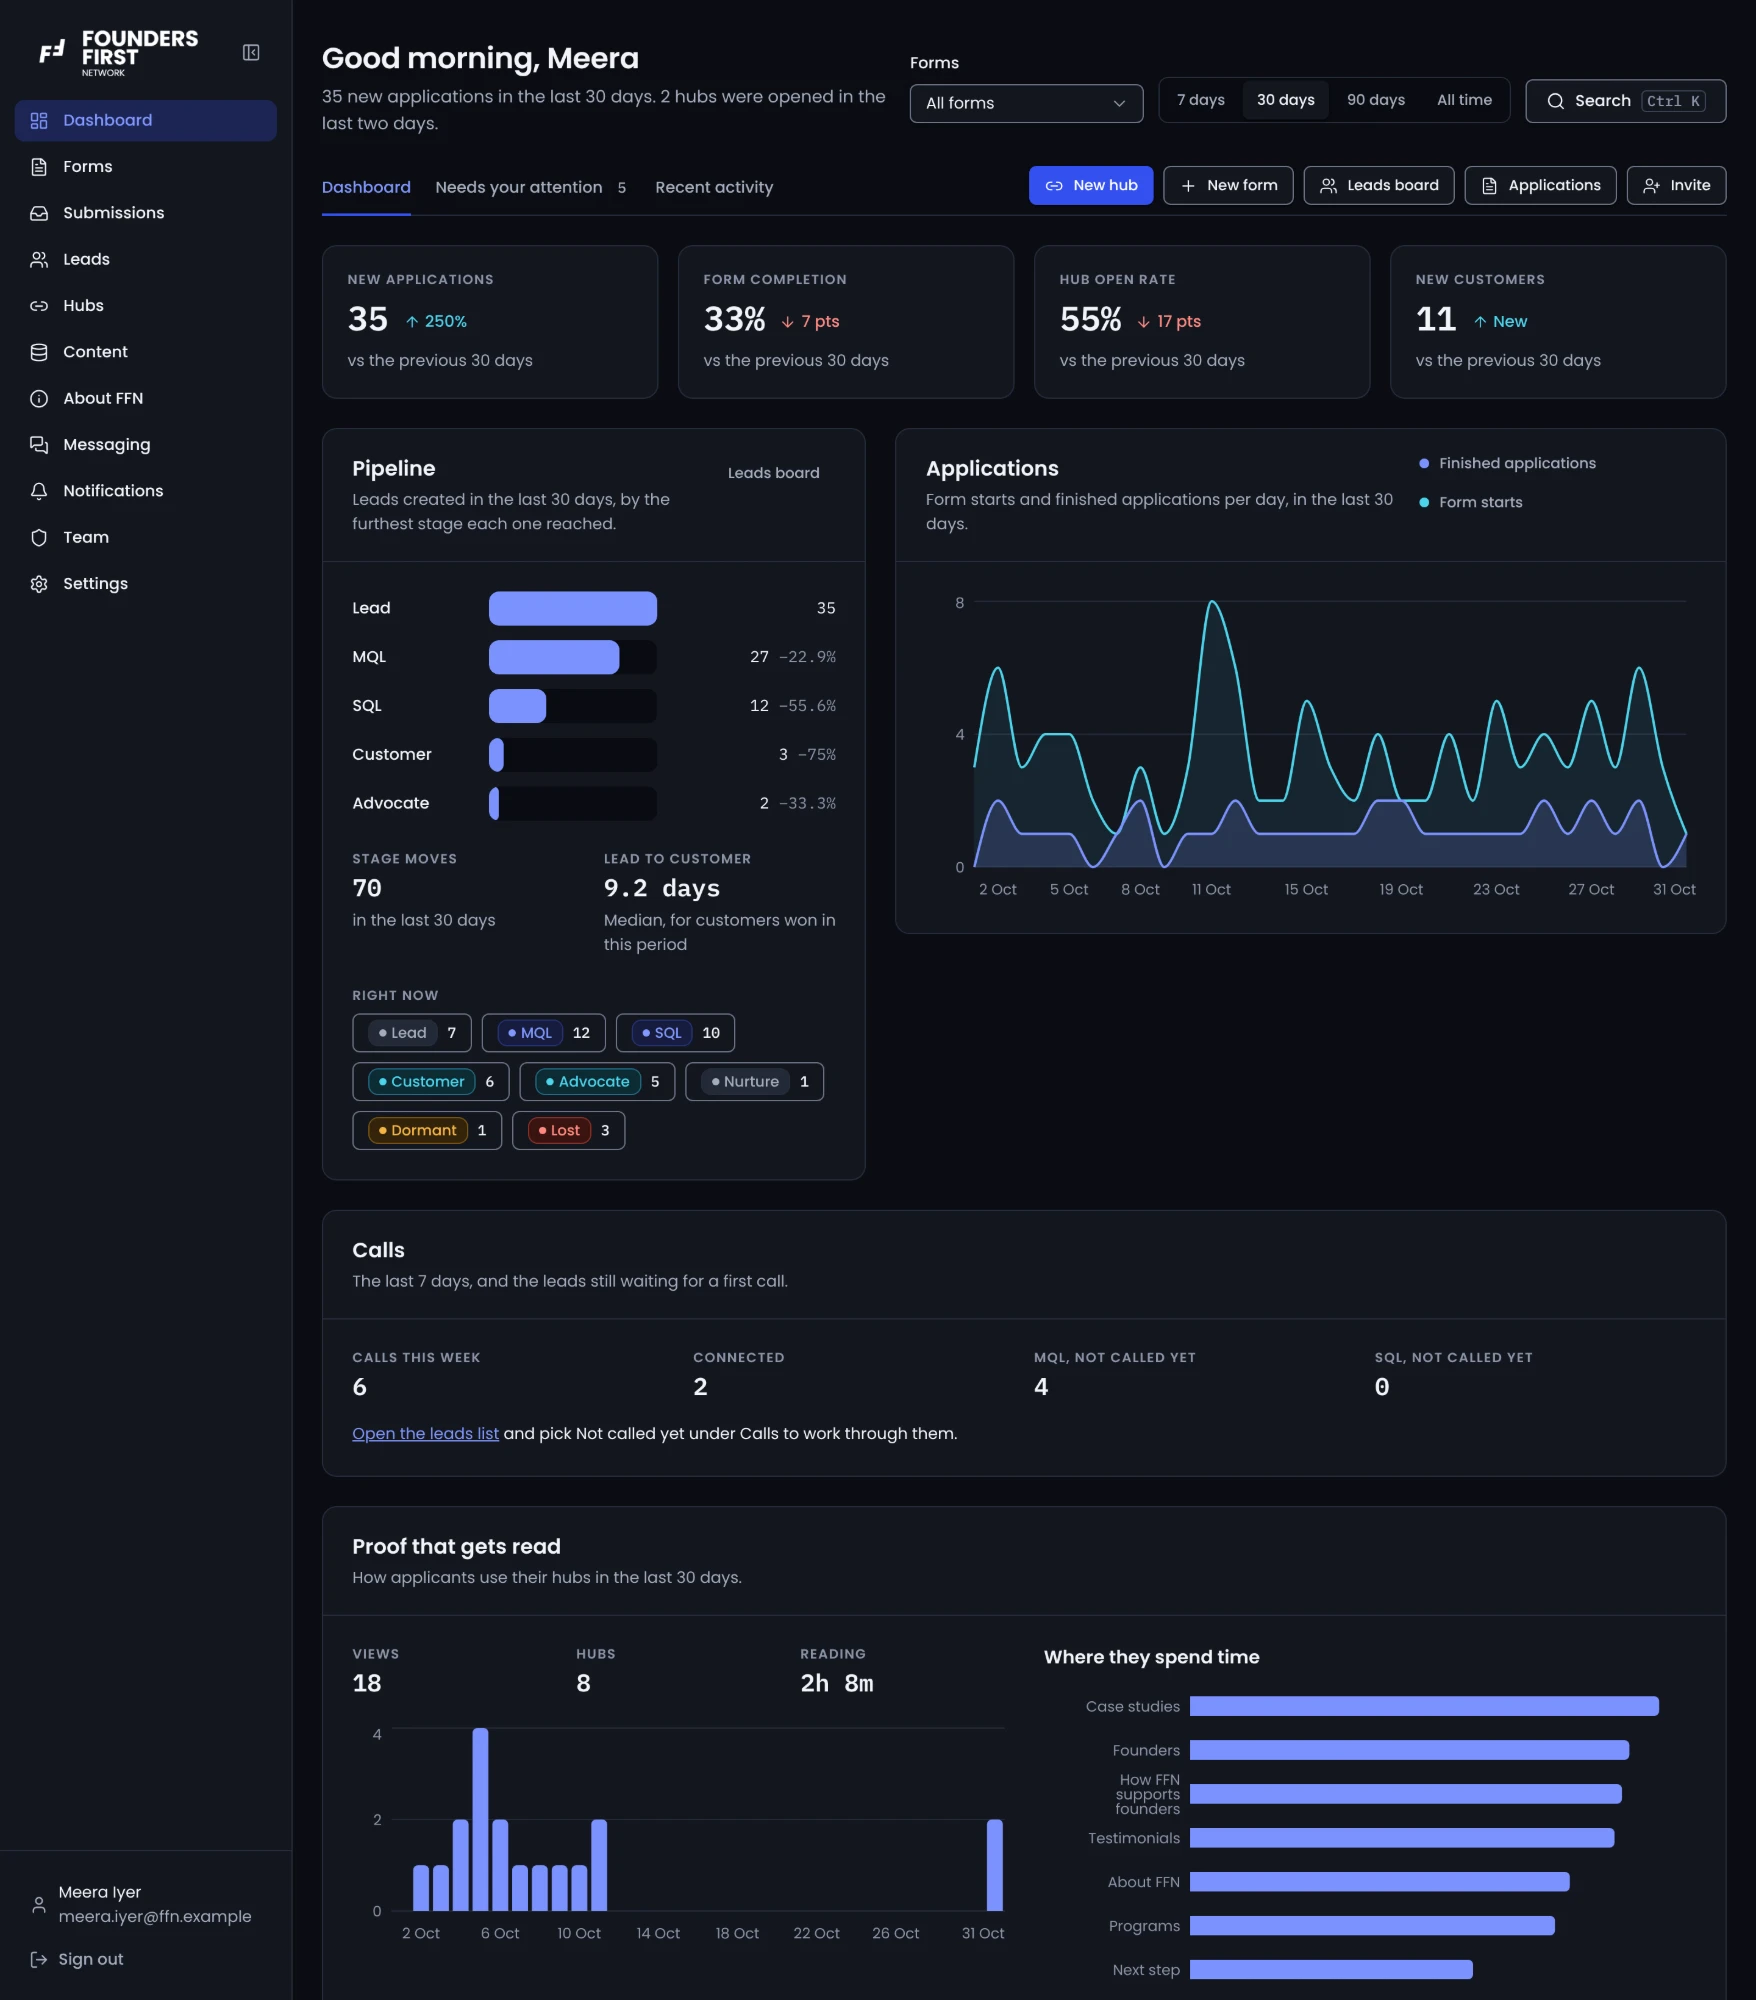Go to Submissions in sidebar
Image resolution: width=1756 pixels, height=2000 pixels.
146,213
